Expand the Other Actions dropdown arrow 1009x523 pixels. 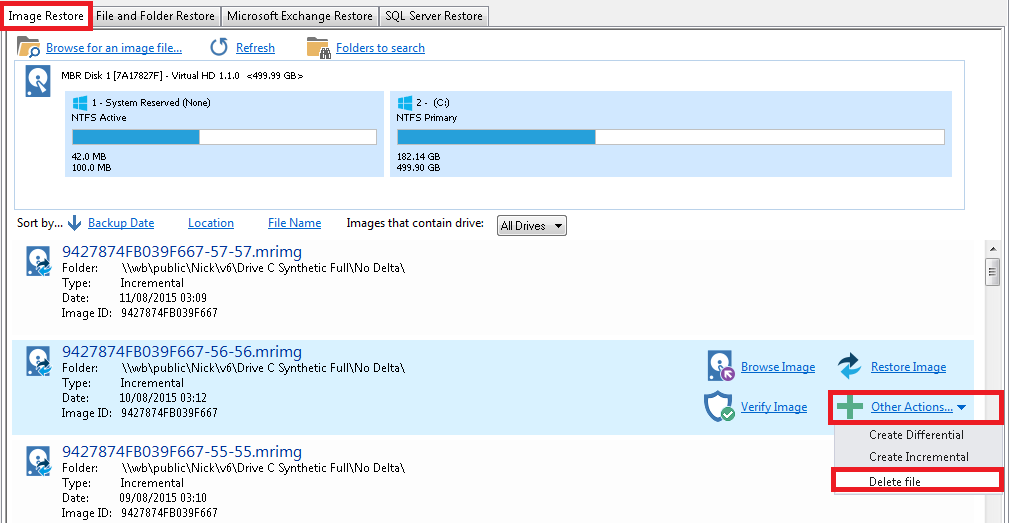(961, 408)
